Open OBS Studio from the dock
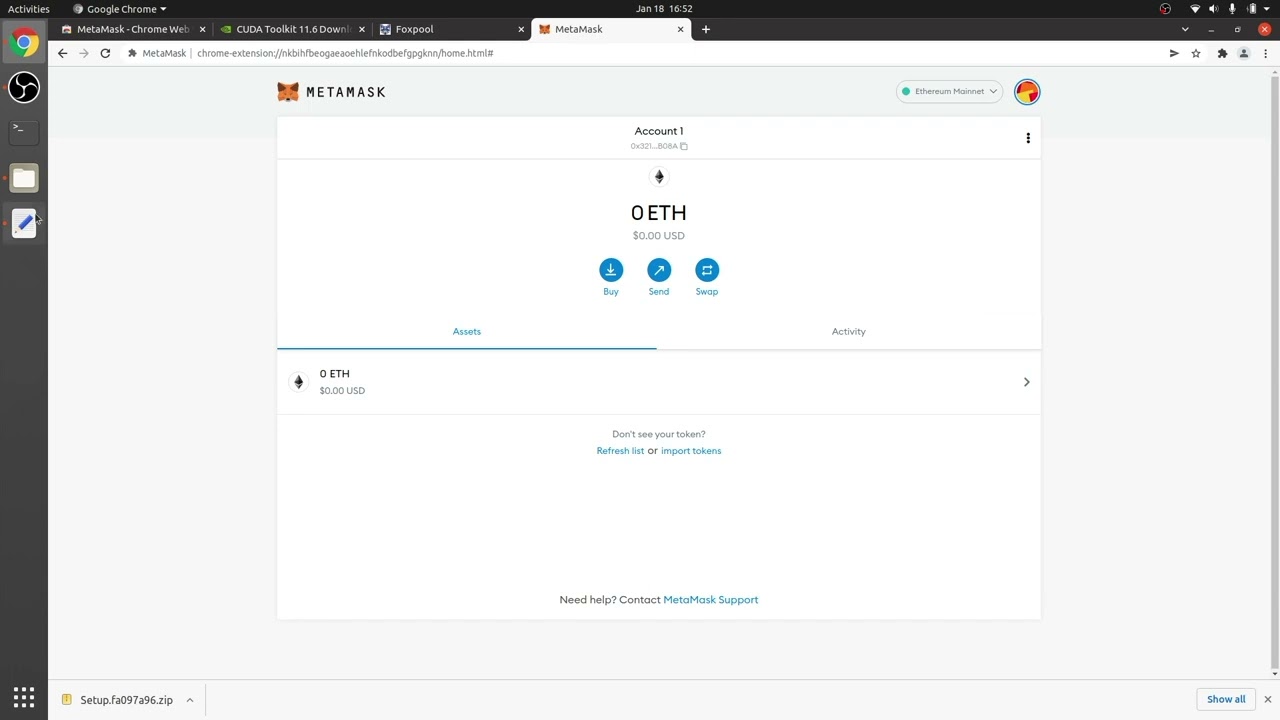This screenshot has height=720, width=1280. 24,87
